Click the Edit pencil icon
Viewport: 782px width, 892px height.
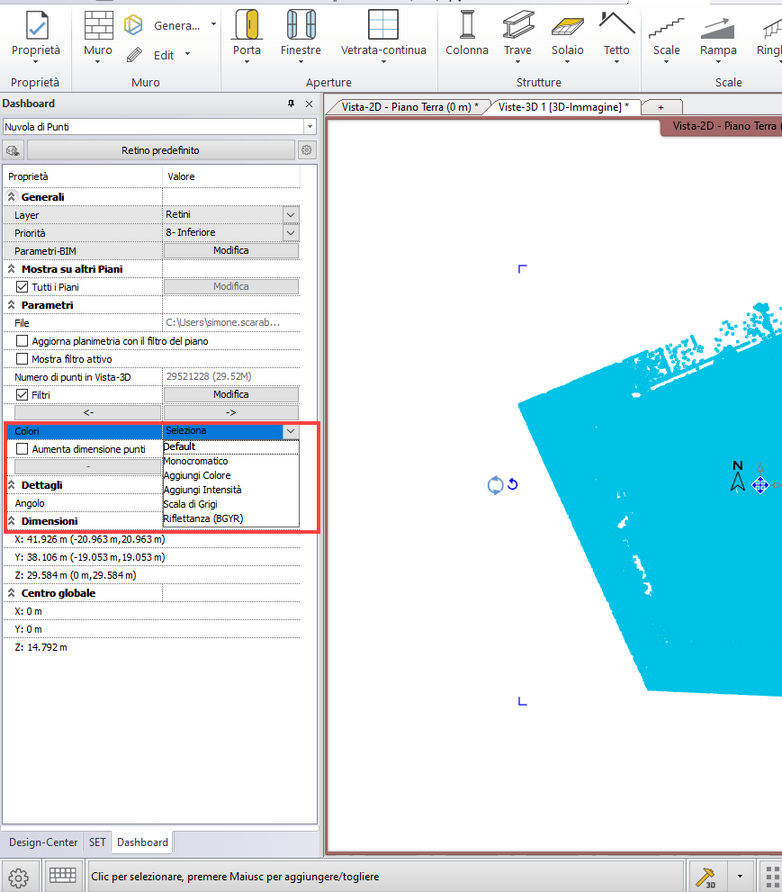coord(134,55)
